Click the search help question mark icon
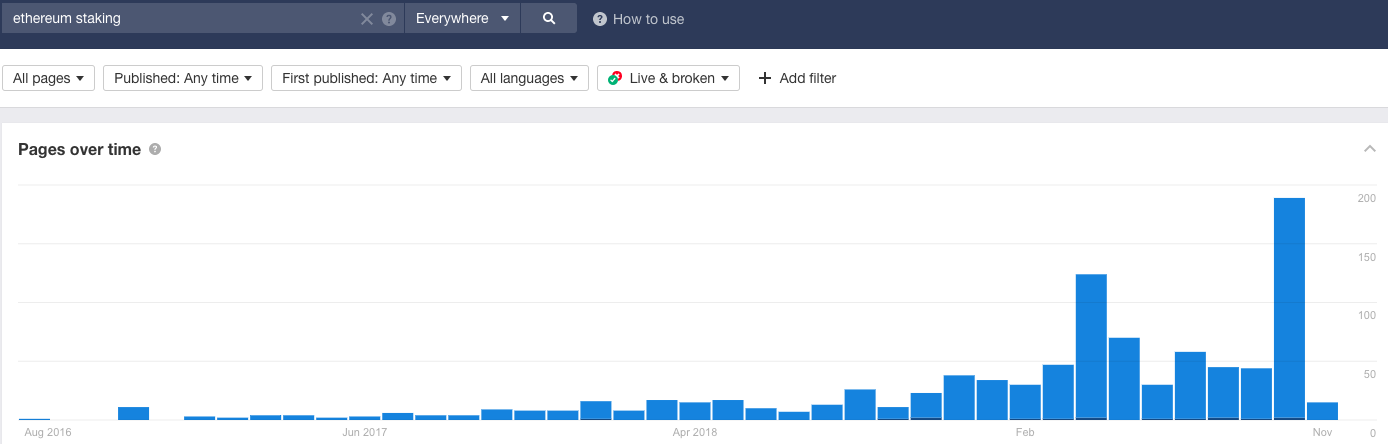Screen dimensions: 1388x444 coord(389,19)
